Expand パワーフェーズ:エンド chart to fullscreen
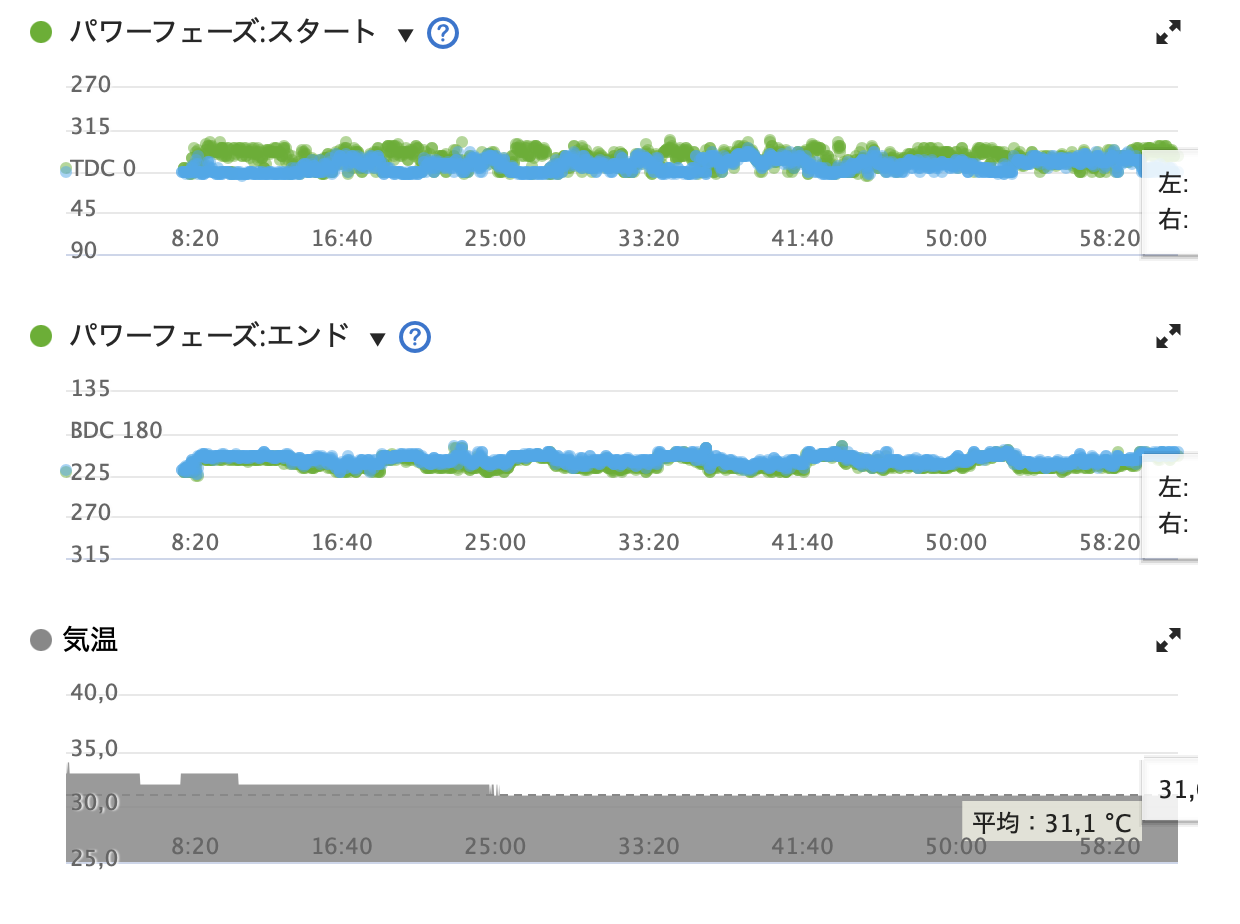 [1168, 336]
